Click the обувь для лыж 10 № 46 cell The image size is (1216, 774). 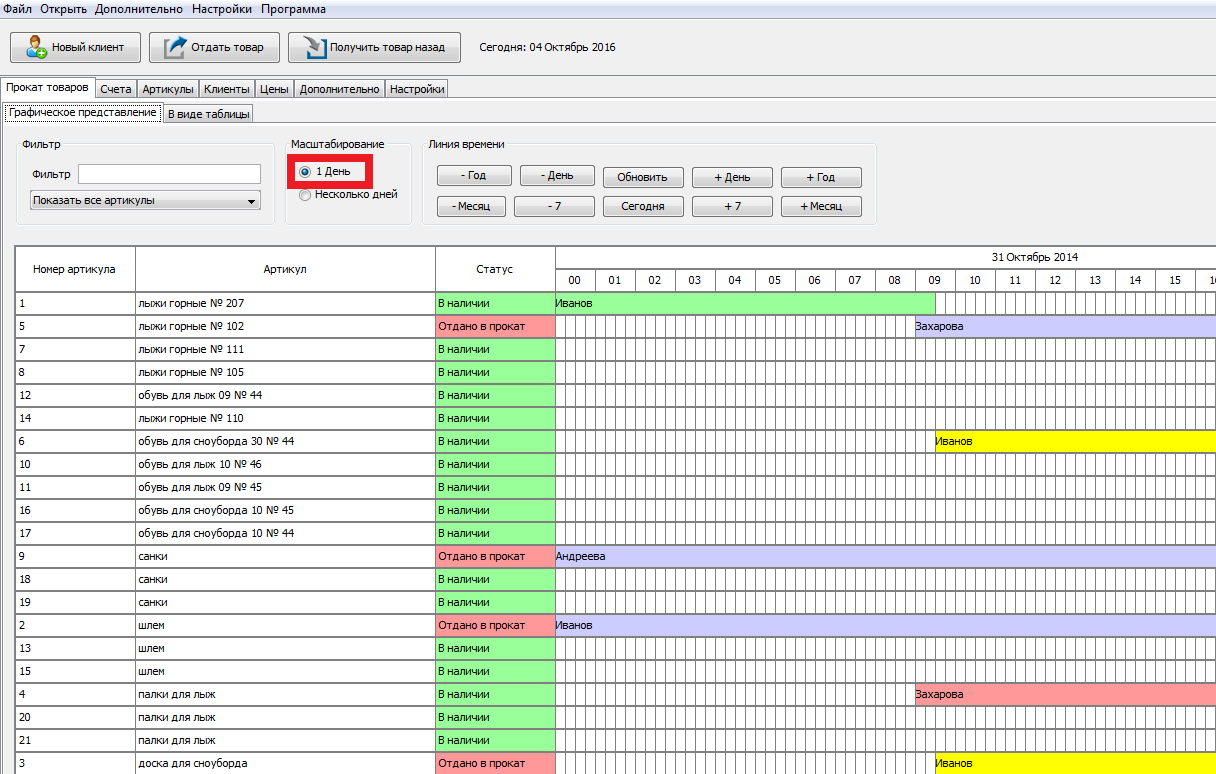point(285,464)
